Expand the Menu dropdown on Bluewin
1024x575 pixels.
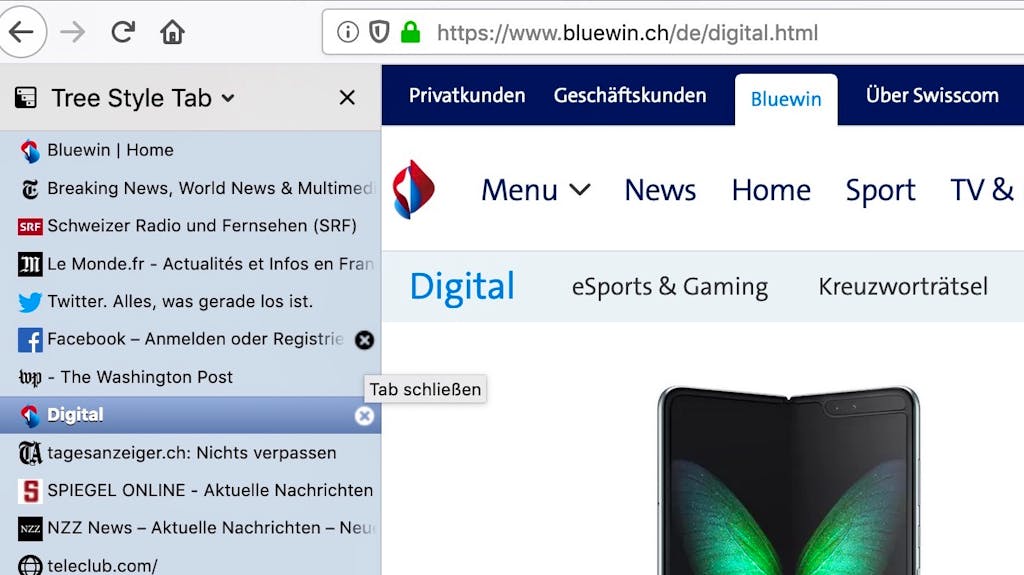click(x=536, y=190)
